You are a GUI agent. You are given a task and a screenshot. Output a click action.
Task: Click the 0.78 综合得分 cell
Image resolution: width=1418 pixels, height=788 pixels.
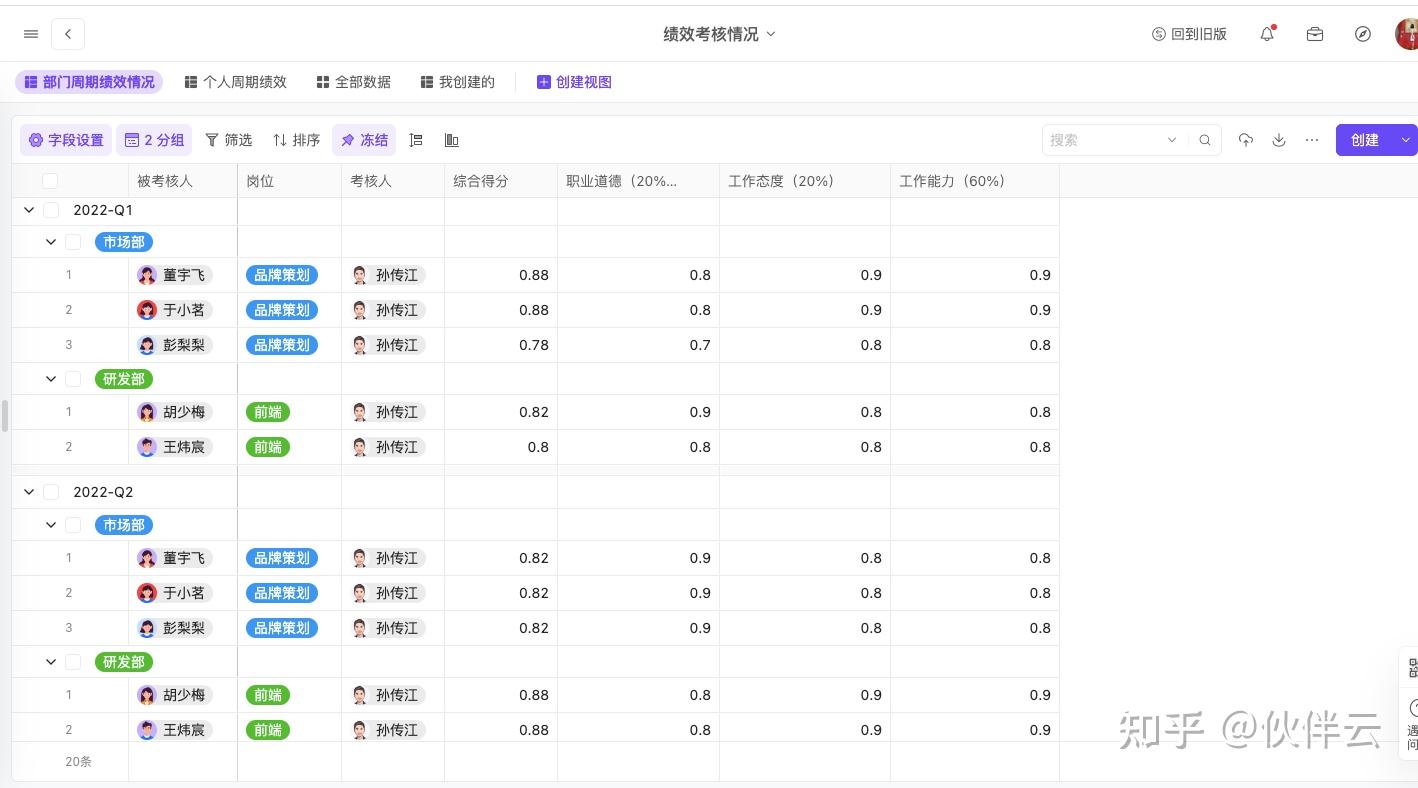click(501, 345)
